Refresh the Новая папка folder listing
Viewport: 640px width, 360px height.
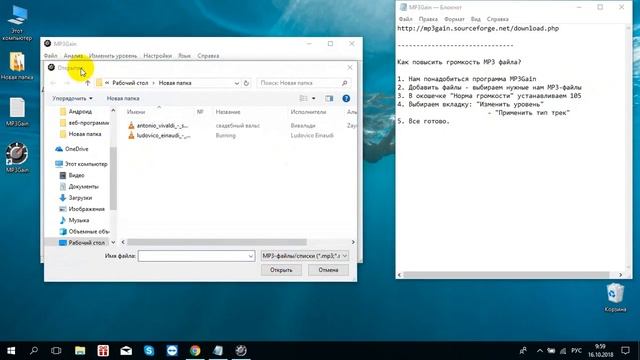point(246,83)
